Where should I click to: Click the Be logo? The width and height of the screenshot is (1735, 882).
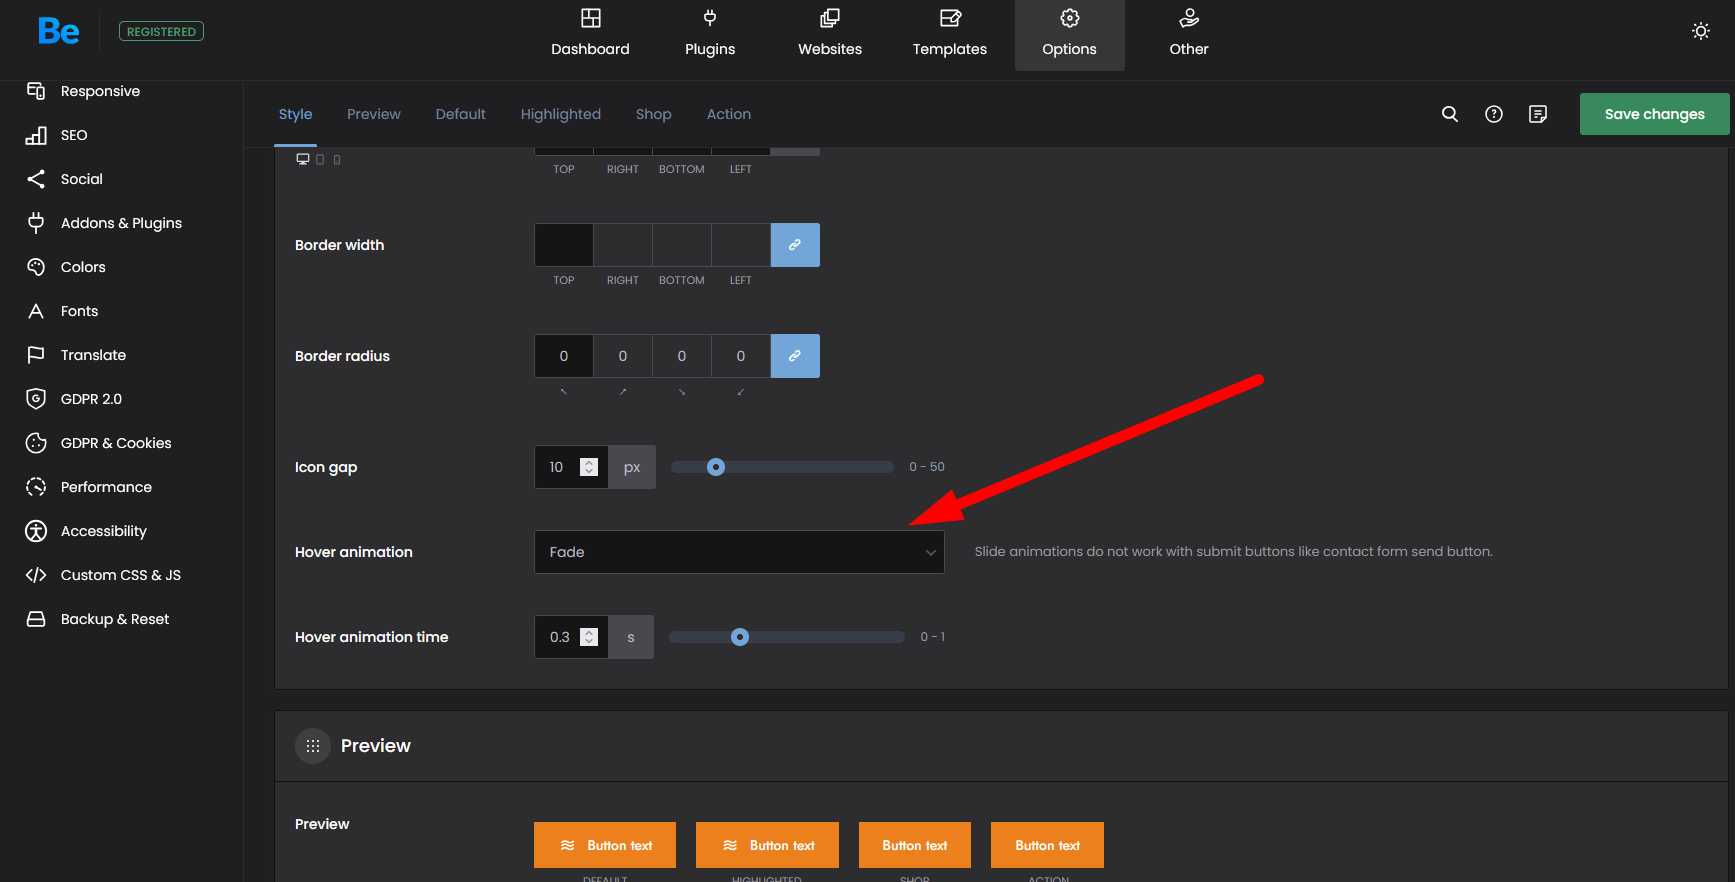(x=58, y=32)
